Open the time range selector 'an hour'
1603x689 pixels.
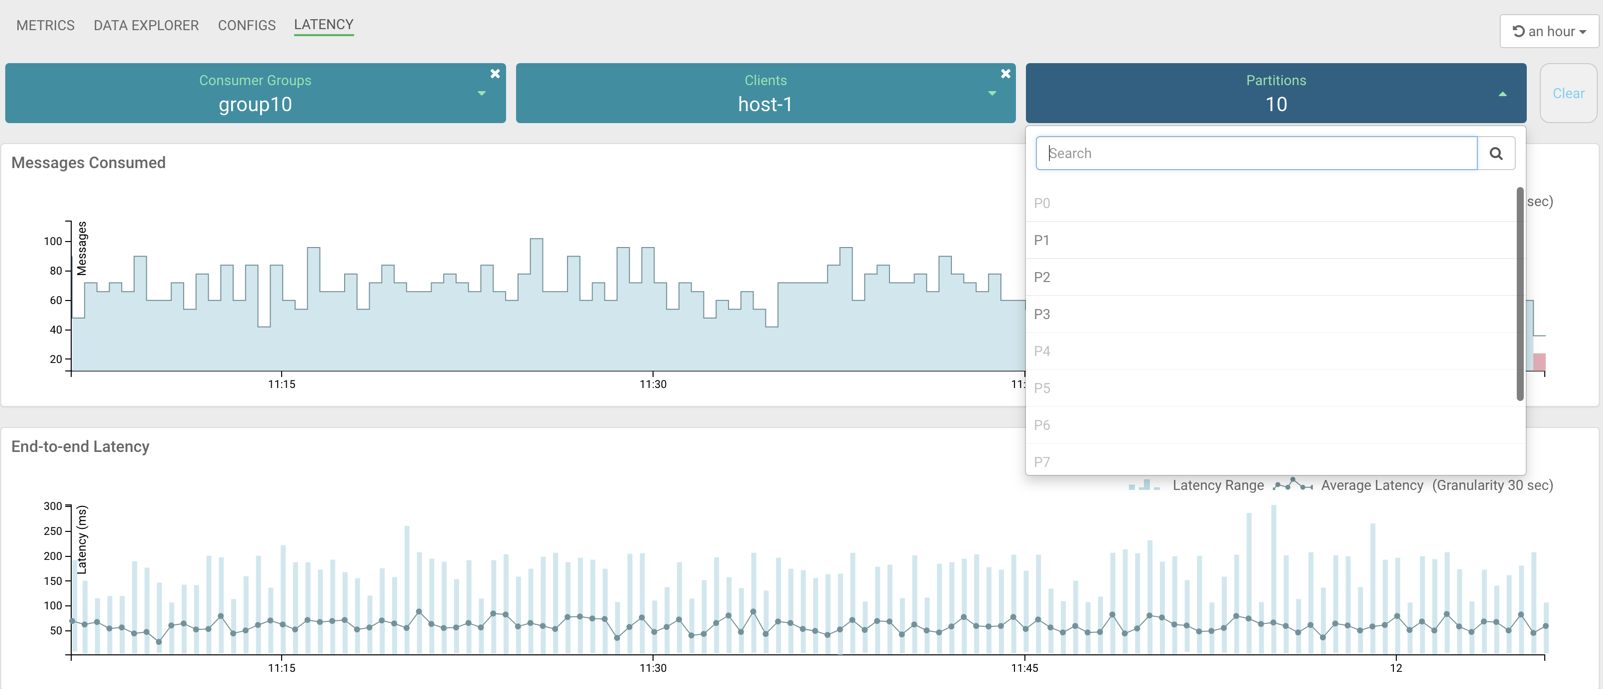pos(1548,31)
